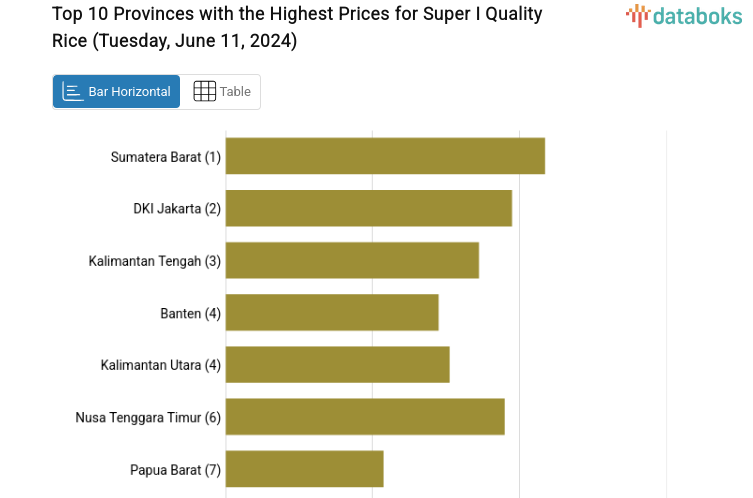
Task: Switch to the Bar Horizontal view
Action: coord(117,92)
